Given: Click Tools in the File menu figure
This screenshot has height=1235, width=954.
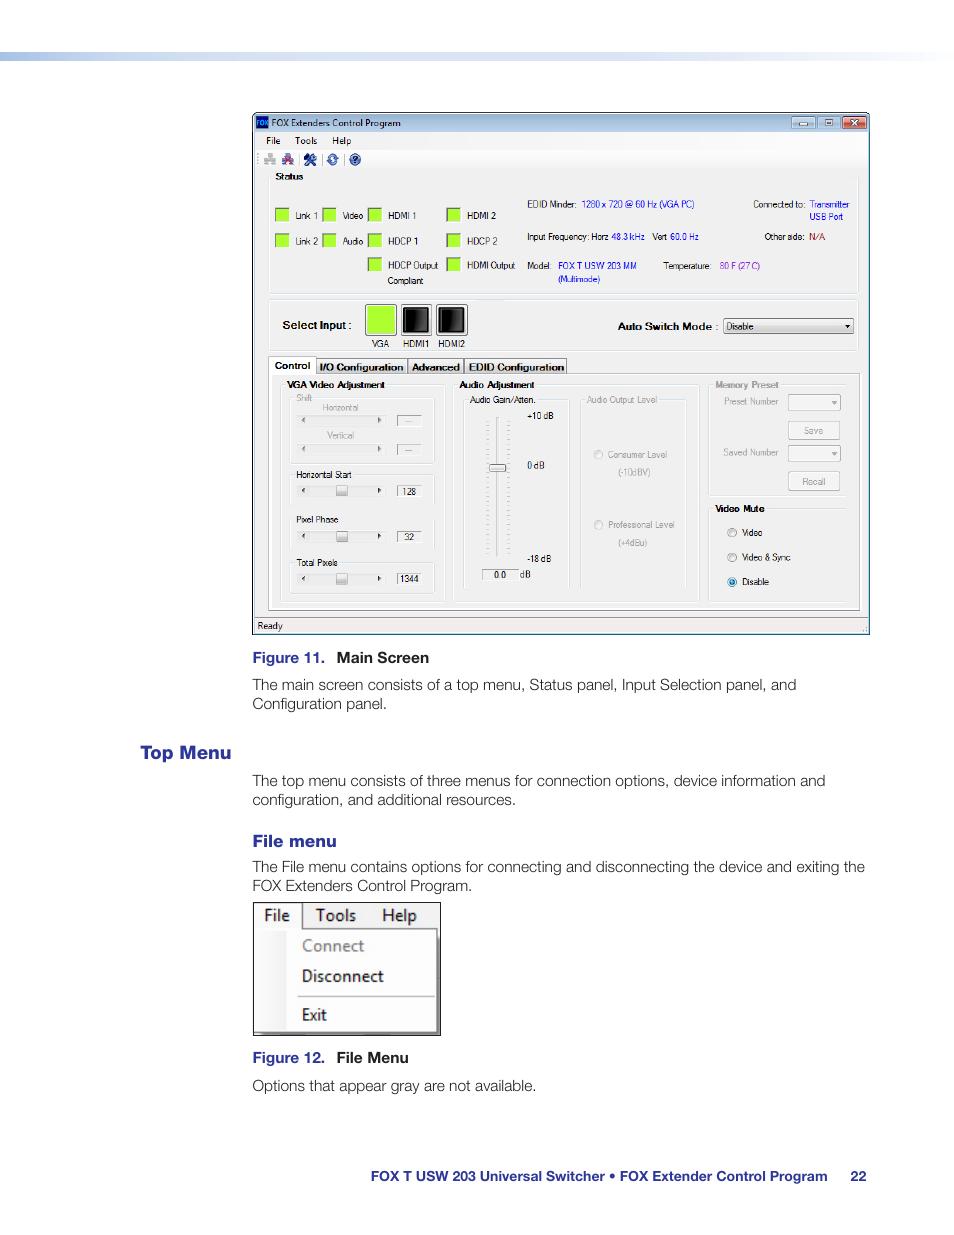Looking at the screenshot, I should 336,916.
